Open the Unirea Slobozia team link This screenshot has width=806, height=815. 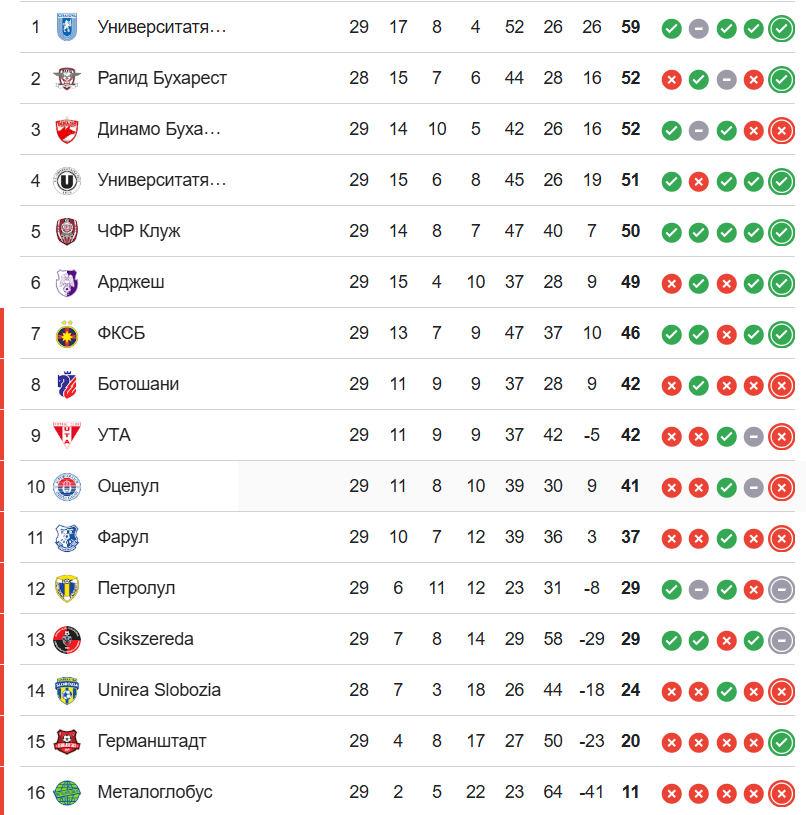[x=159, y=690]
